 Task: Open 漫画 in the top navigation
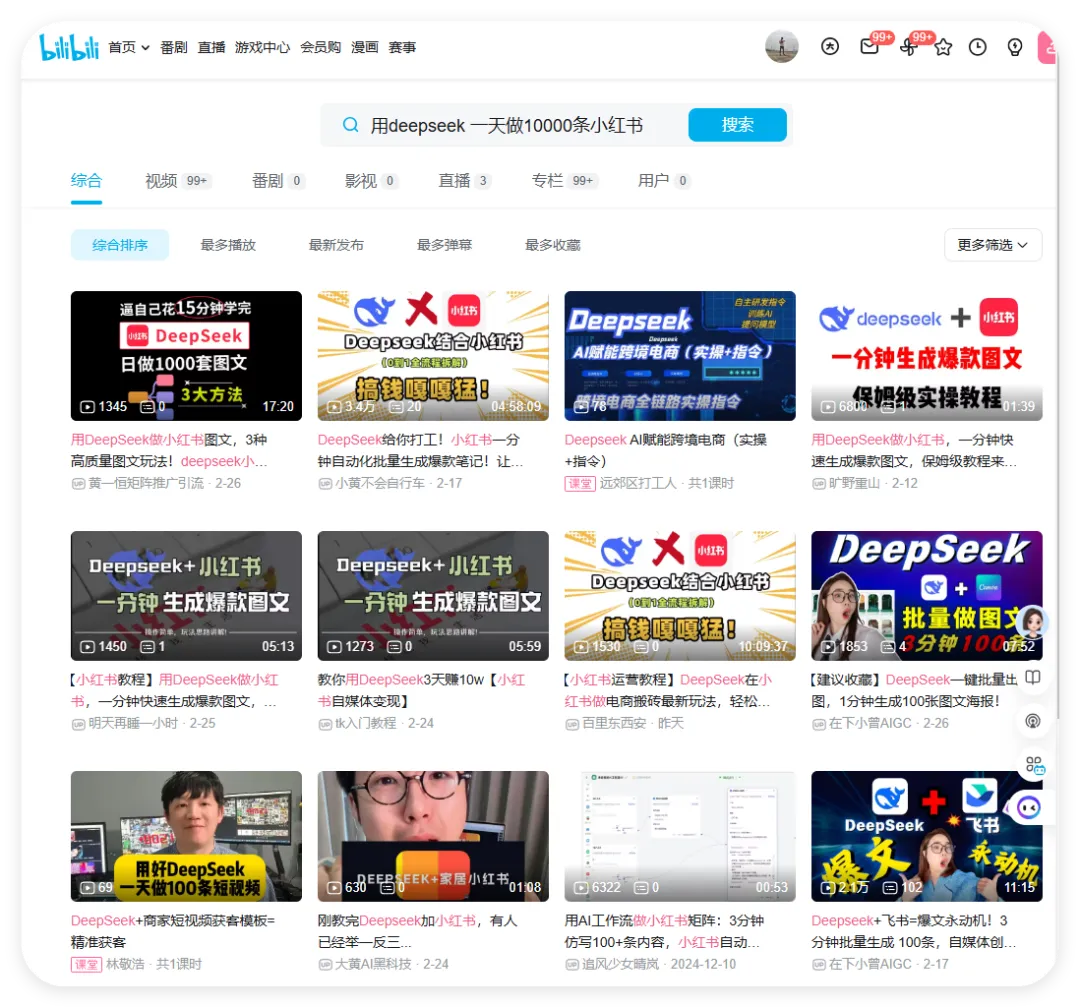364,47
